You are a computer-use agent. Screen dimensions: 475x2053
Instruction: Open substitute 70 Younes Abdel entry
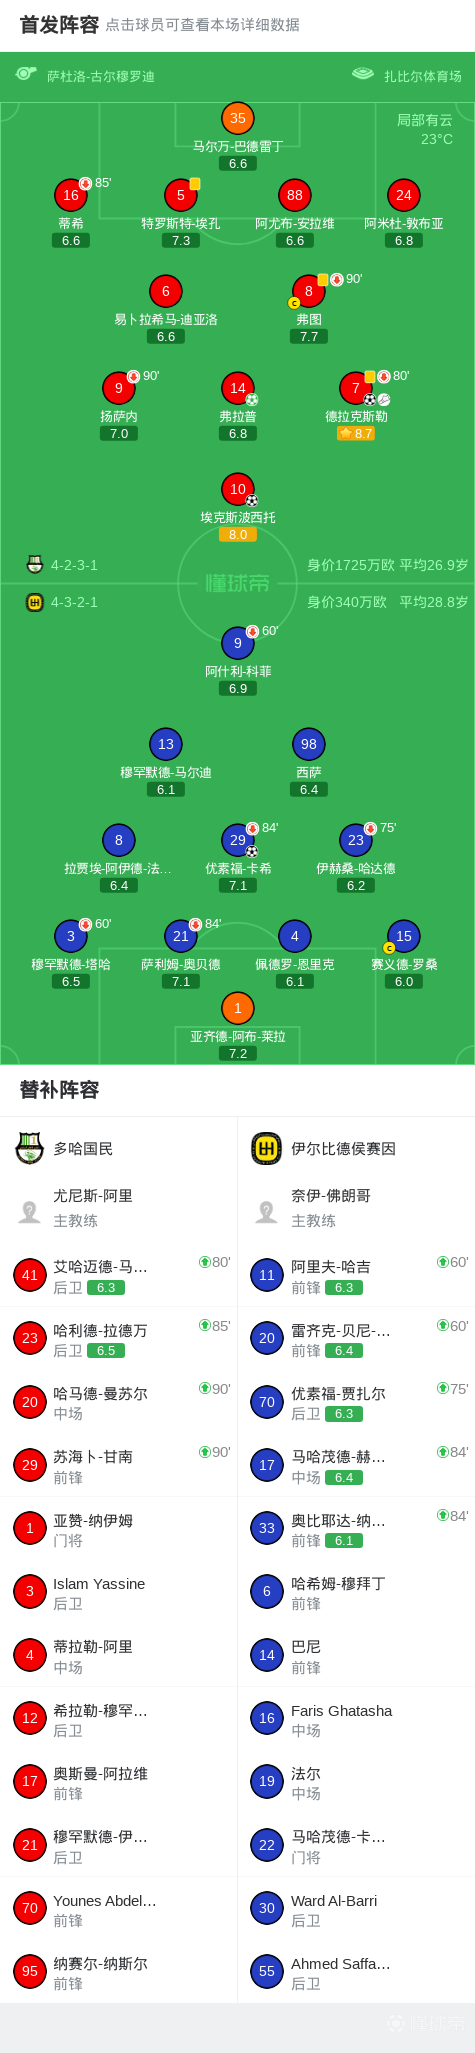[118, 1909]
